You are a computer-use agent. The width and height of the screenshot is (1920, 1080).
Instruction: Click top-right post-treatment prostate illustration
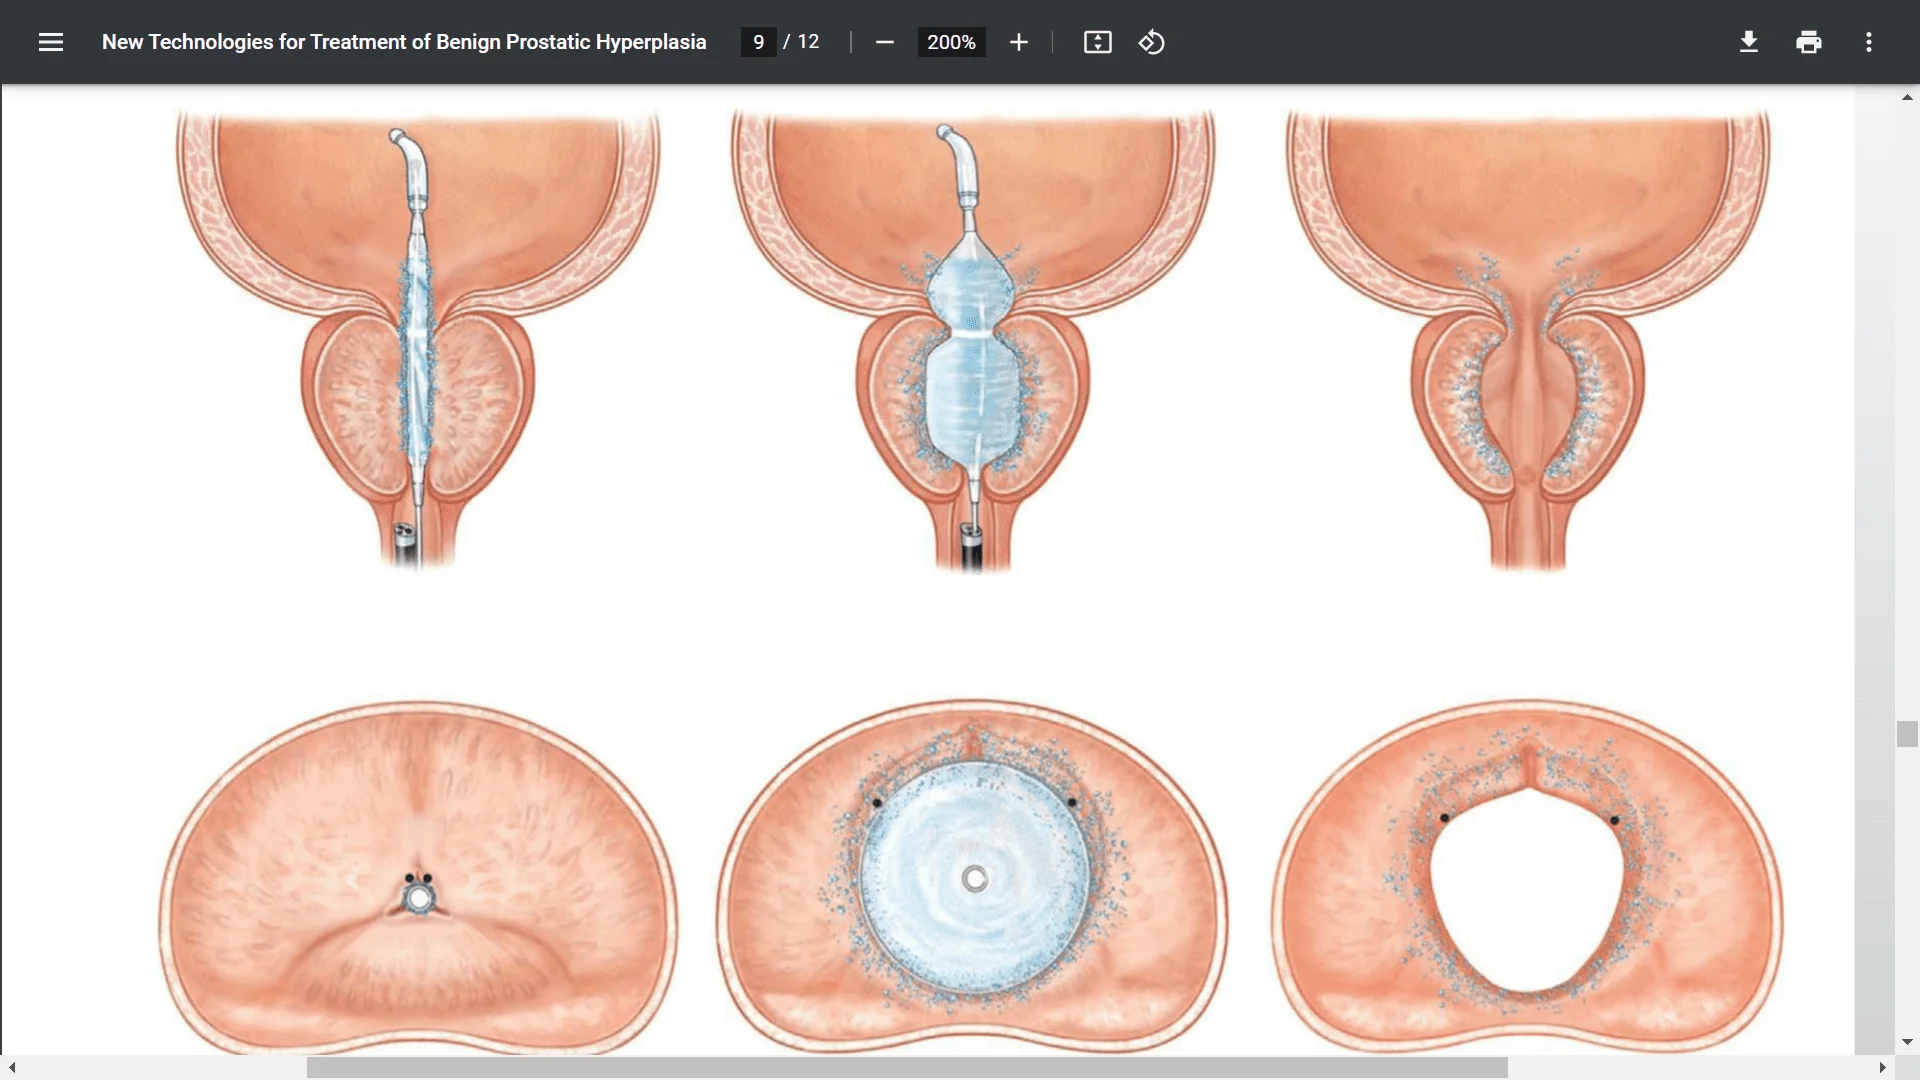(x=1527, y=342)
